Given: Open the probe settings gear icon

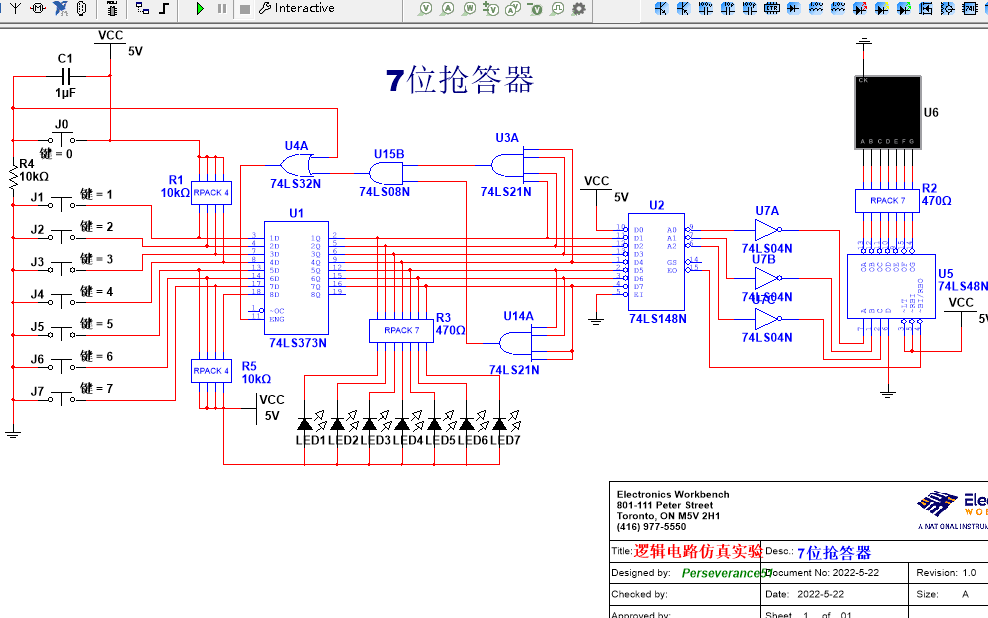Looking at the screenshot, I should tap(577, 9).
